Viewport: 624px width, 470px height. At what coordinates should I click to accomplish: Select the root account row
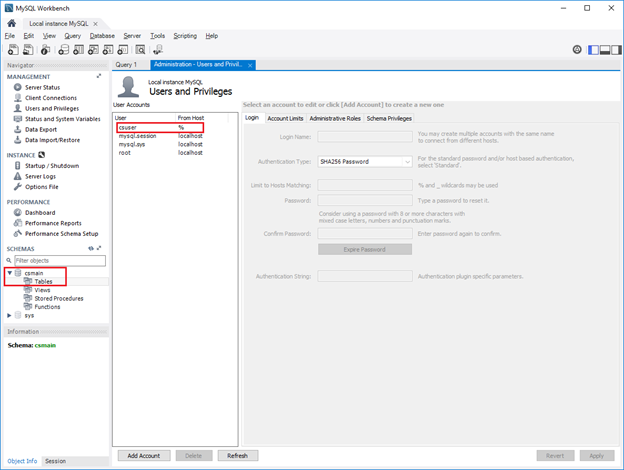160,153
